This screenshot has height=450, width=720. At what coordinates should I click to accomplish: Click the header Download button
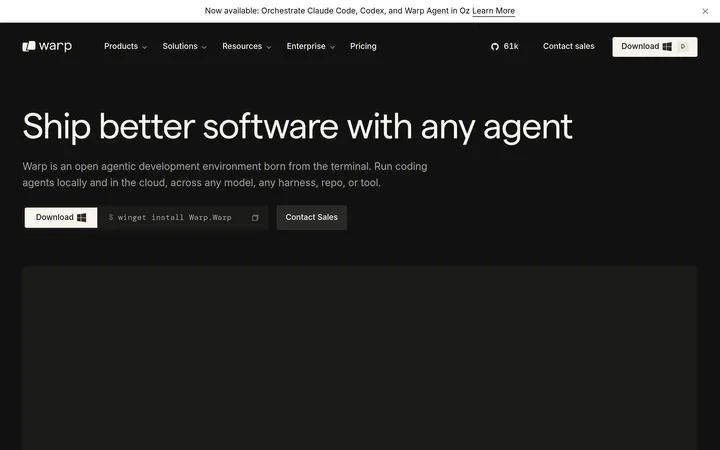click(x=654, y=47)
